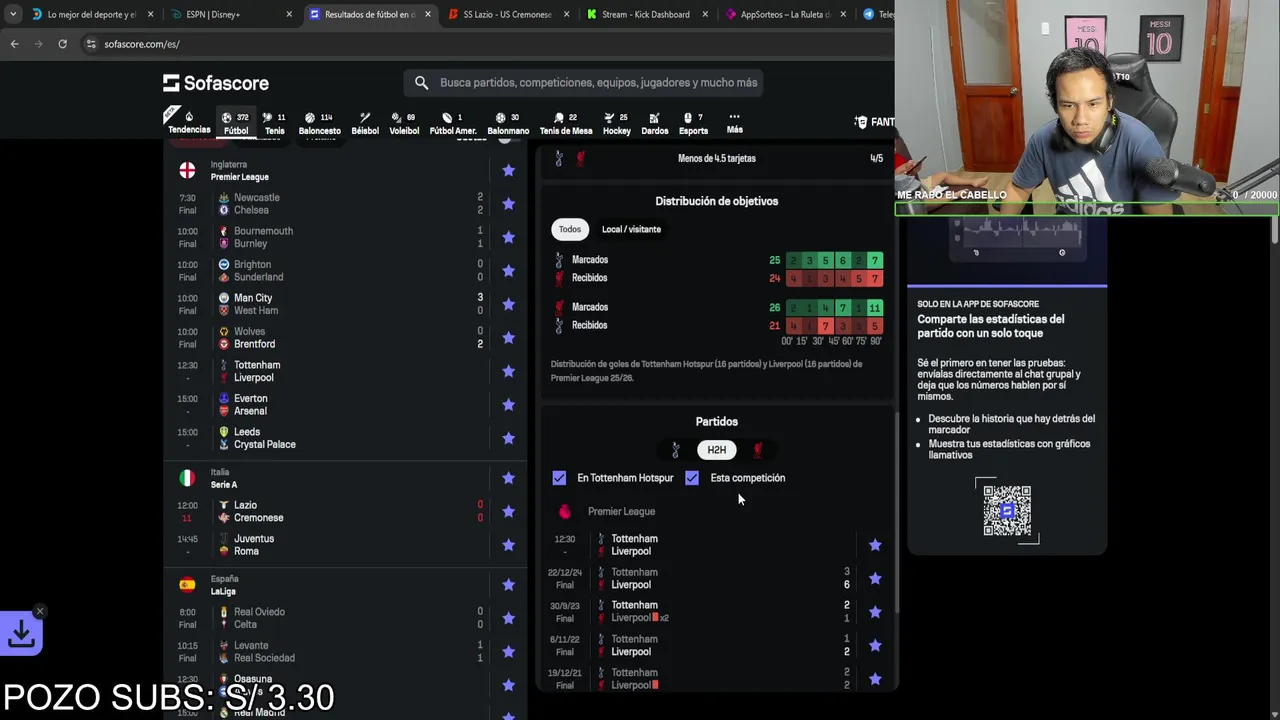
Task: Select the Balonmano sport icon
Action: coord(508,123)
